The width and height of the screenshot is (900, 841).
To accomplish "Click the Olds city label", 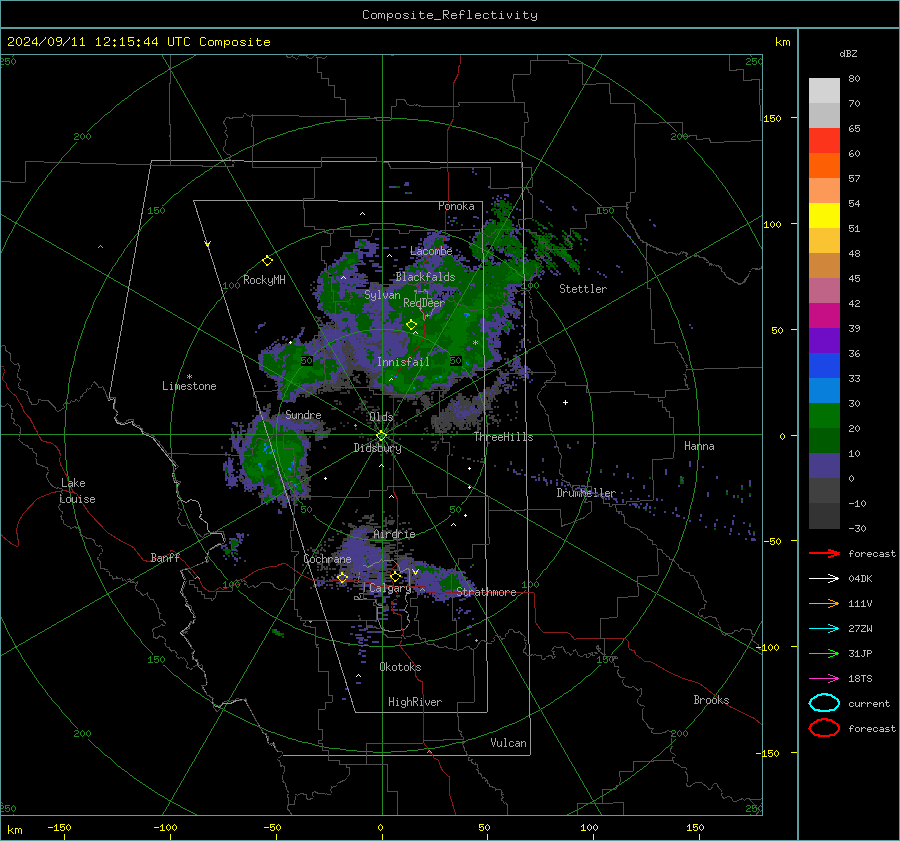I will point(381,417).
